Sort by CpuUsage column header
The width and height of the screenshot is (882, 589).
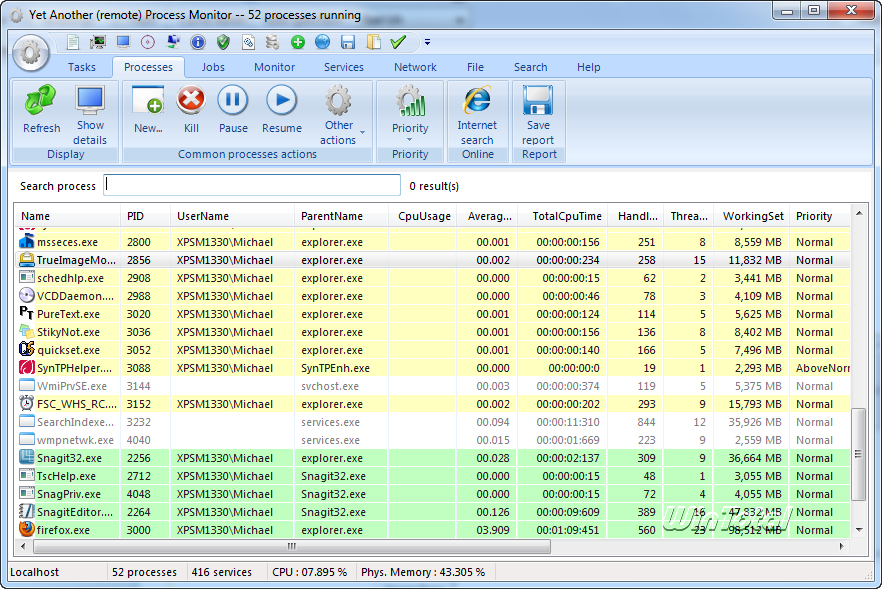(x=422, y=216)
